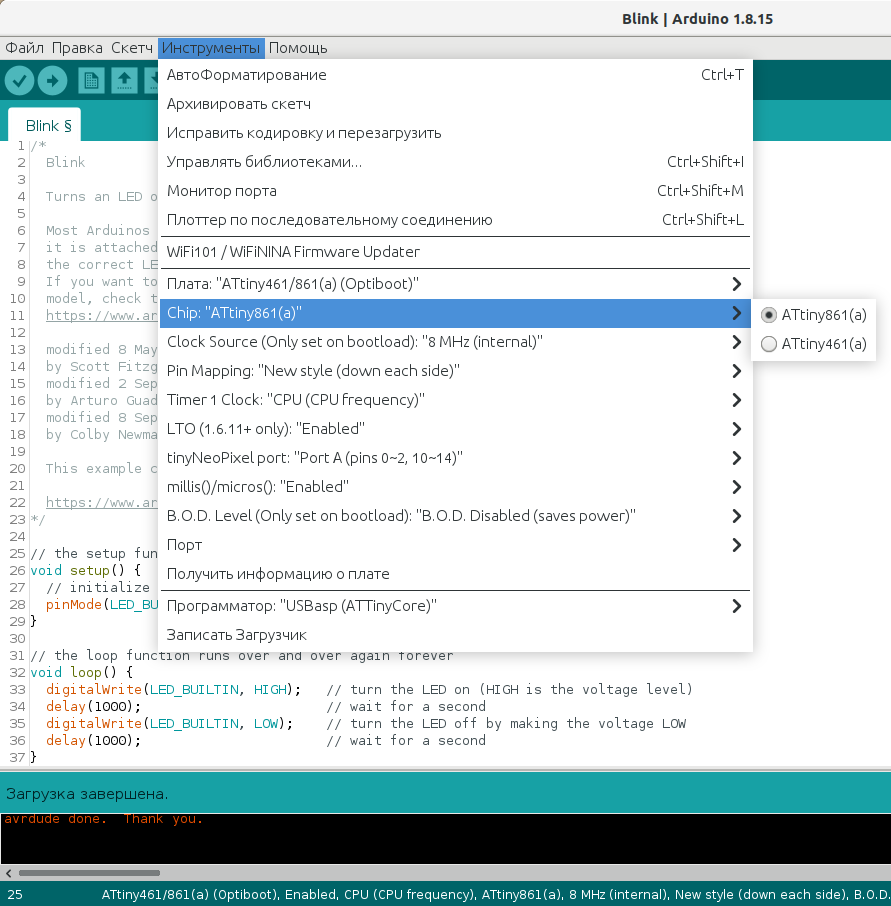Expand the B.O.D. Level submenu arrow
The height and width of the screenshot is (906, 891).
736,516
